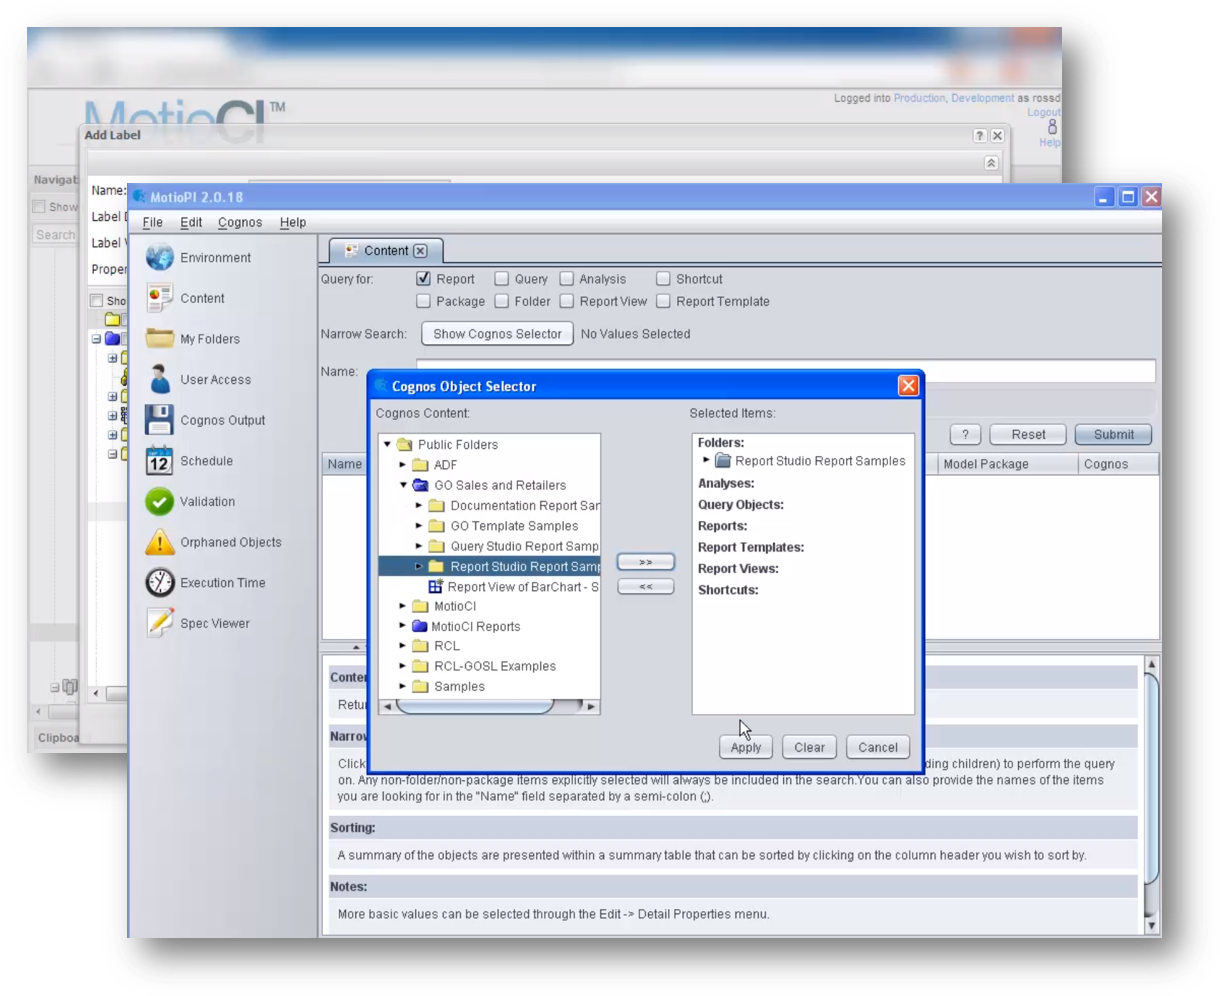Screen dimensions: 1220x996
Task: Open the Cognos menu
Action: pyautogui.click(x=240, y=222)
